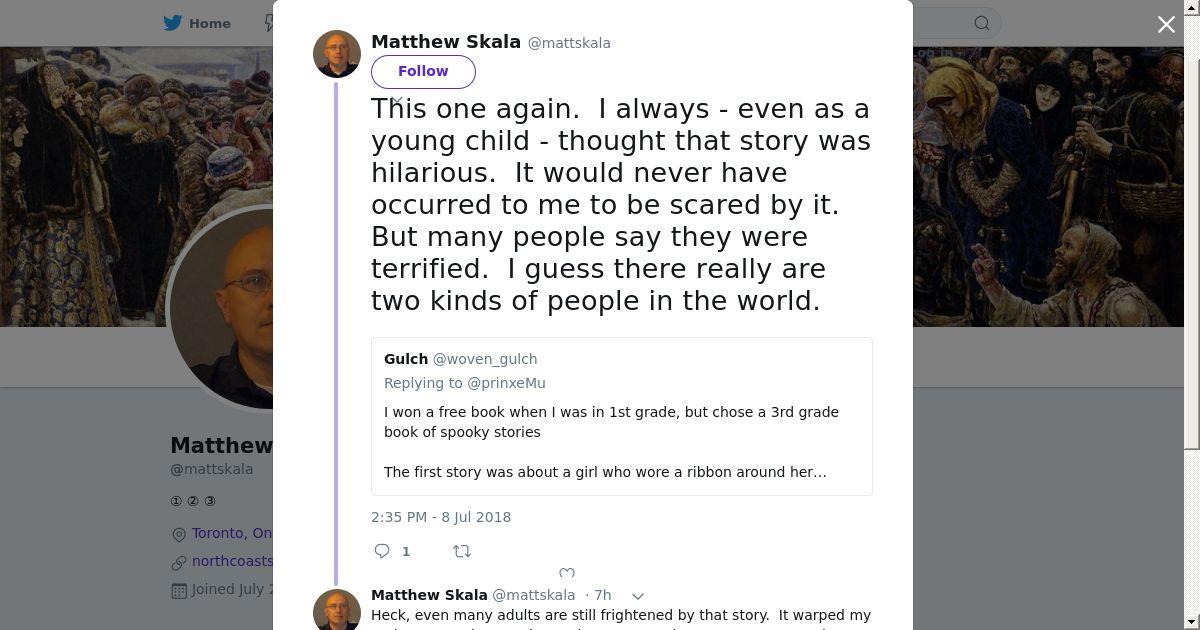The height and width of the screenshot is (630, 1200).
Task: Open the 2:35 PM - 8 Jul 2018 timestamp
Action: click(441, 517)
